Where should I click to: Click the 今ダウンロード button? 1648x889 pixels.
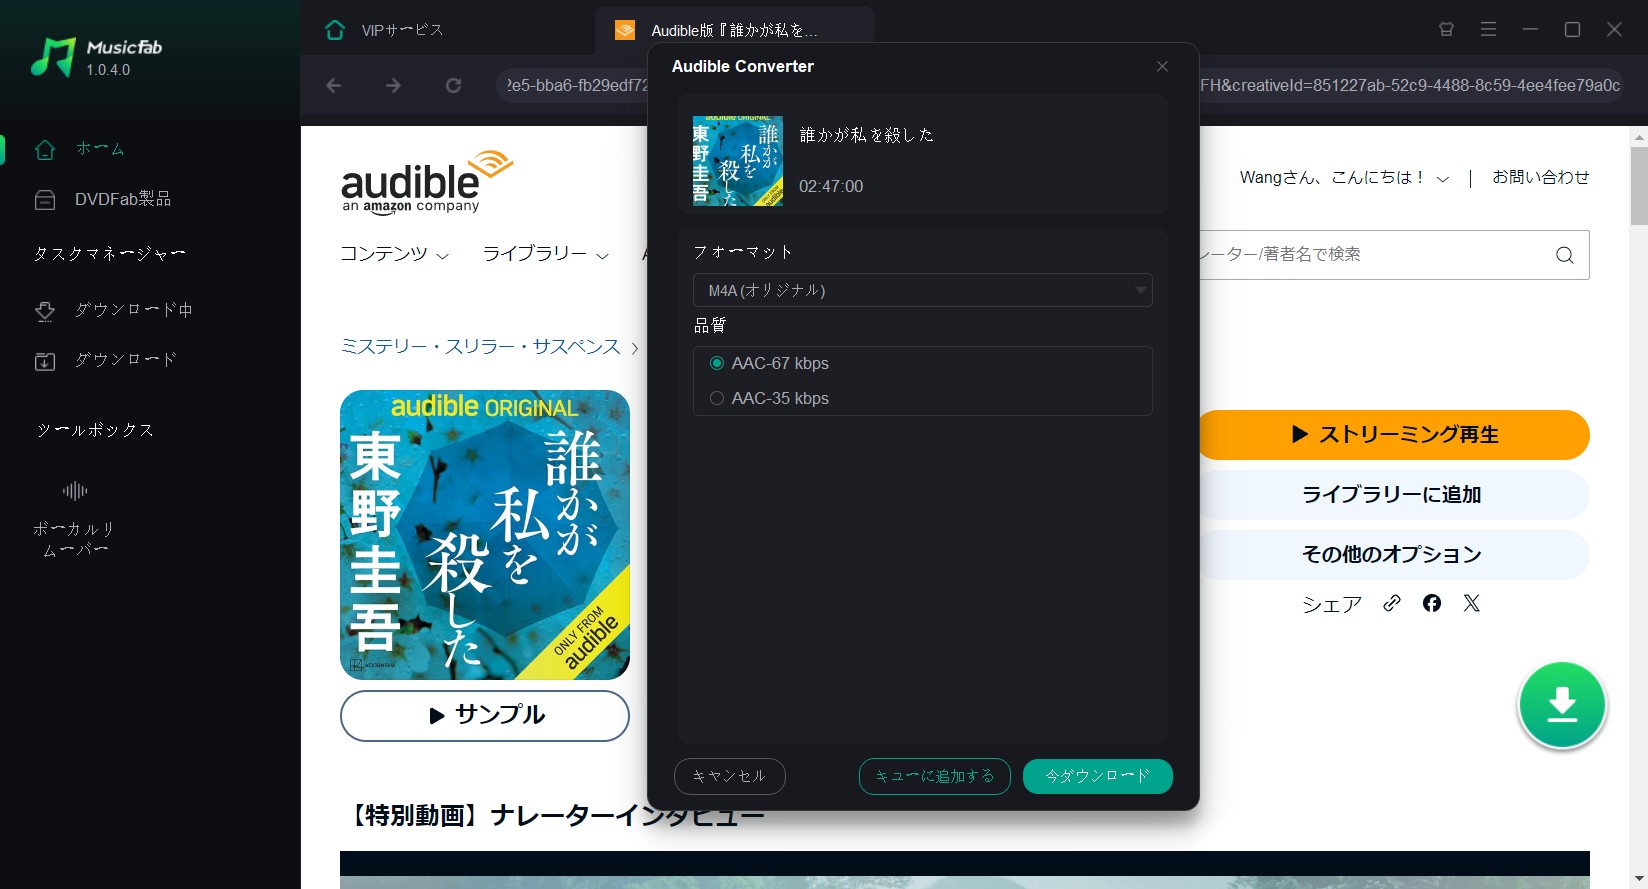click(x=1098, y=776)
